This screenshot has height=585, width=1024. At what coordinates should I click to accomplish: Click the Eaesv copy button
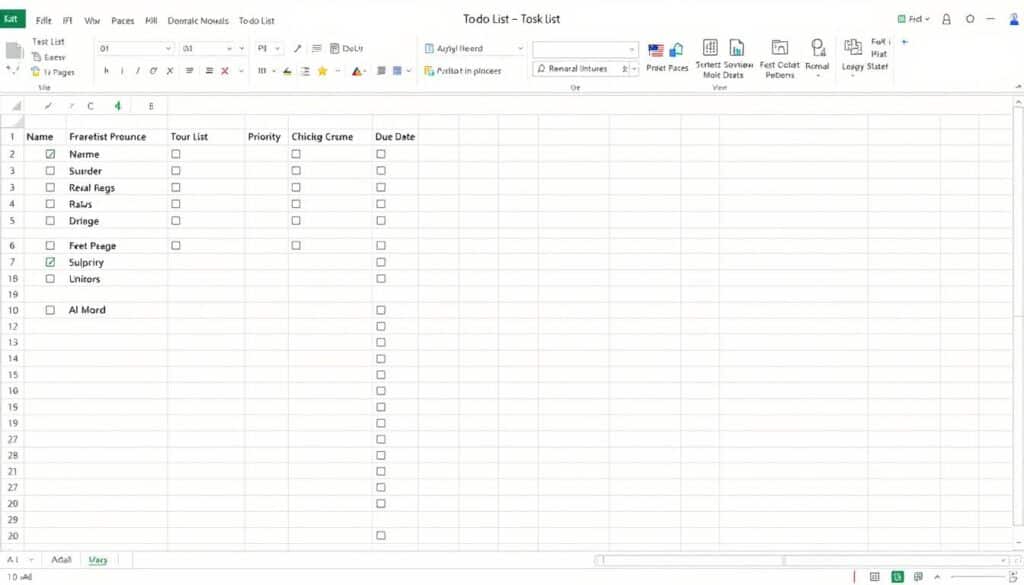point(48,57)
